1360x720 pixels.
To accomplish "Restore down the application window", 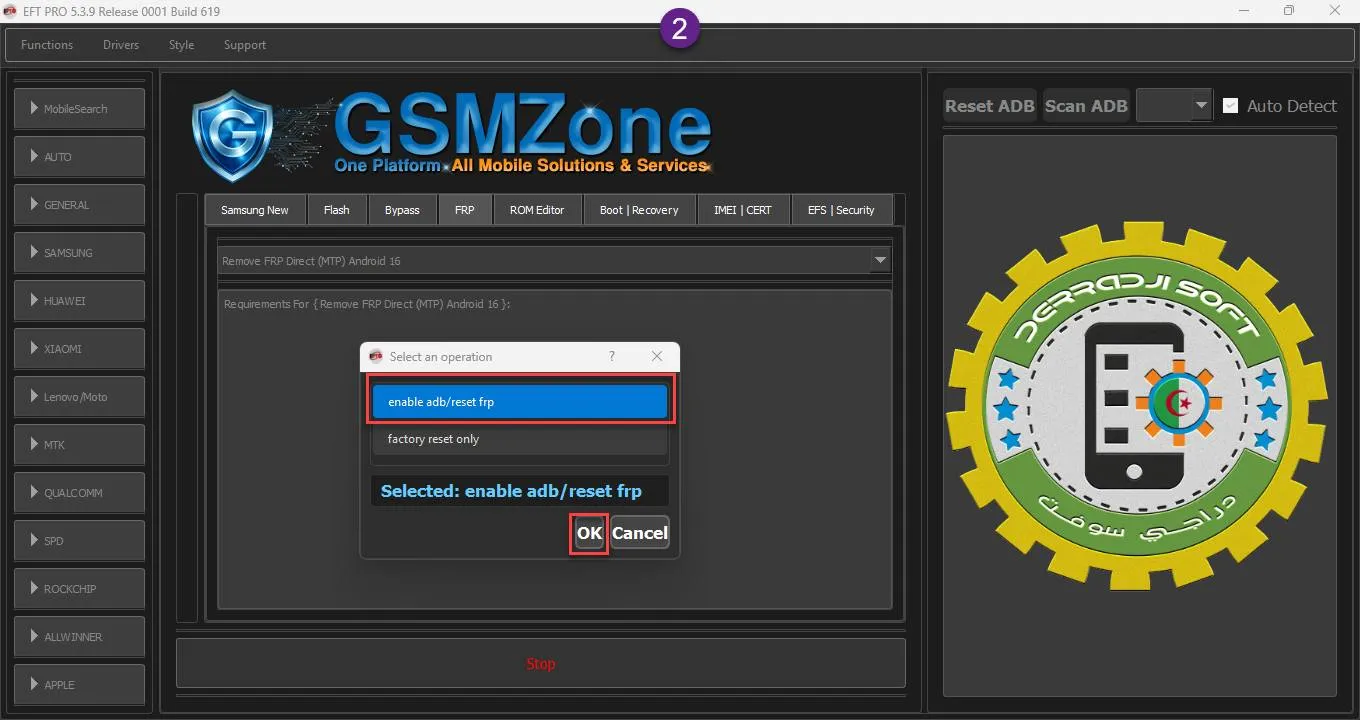I will click(1288, 11).
